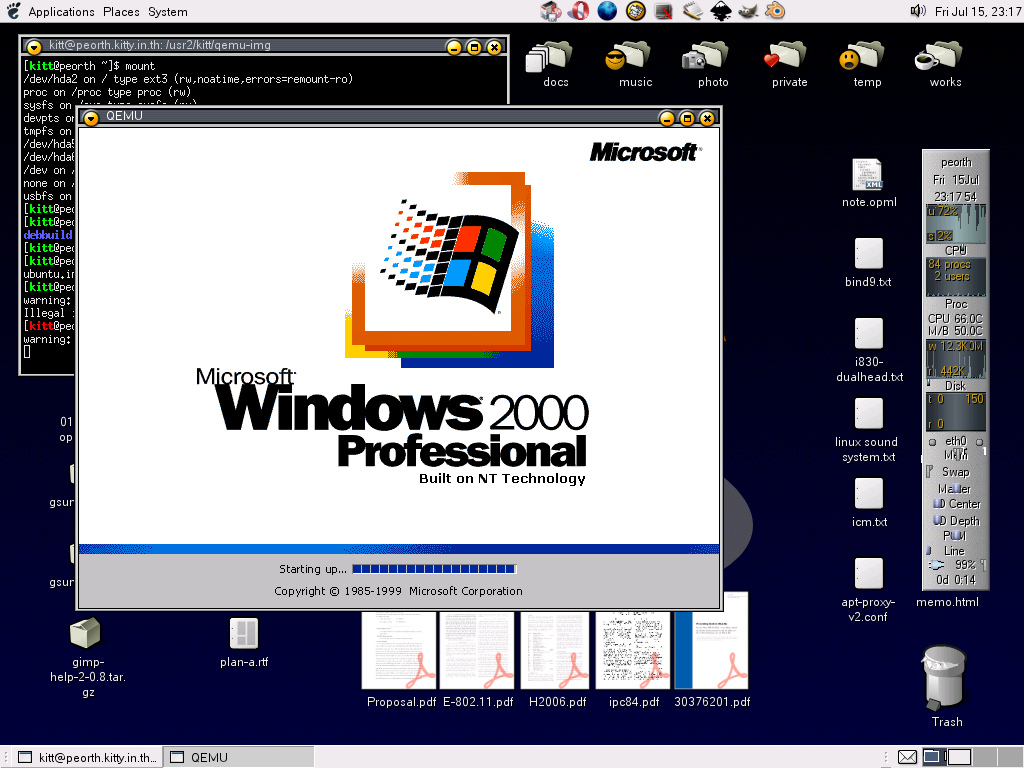Open the Places menu
Screen dimensions: 1024x768
pos(121,12)
